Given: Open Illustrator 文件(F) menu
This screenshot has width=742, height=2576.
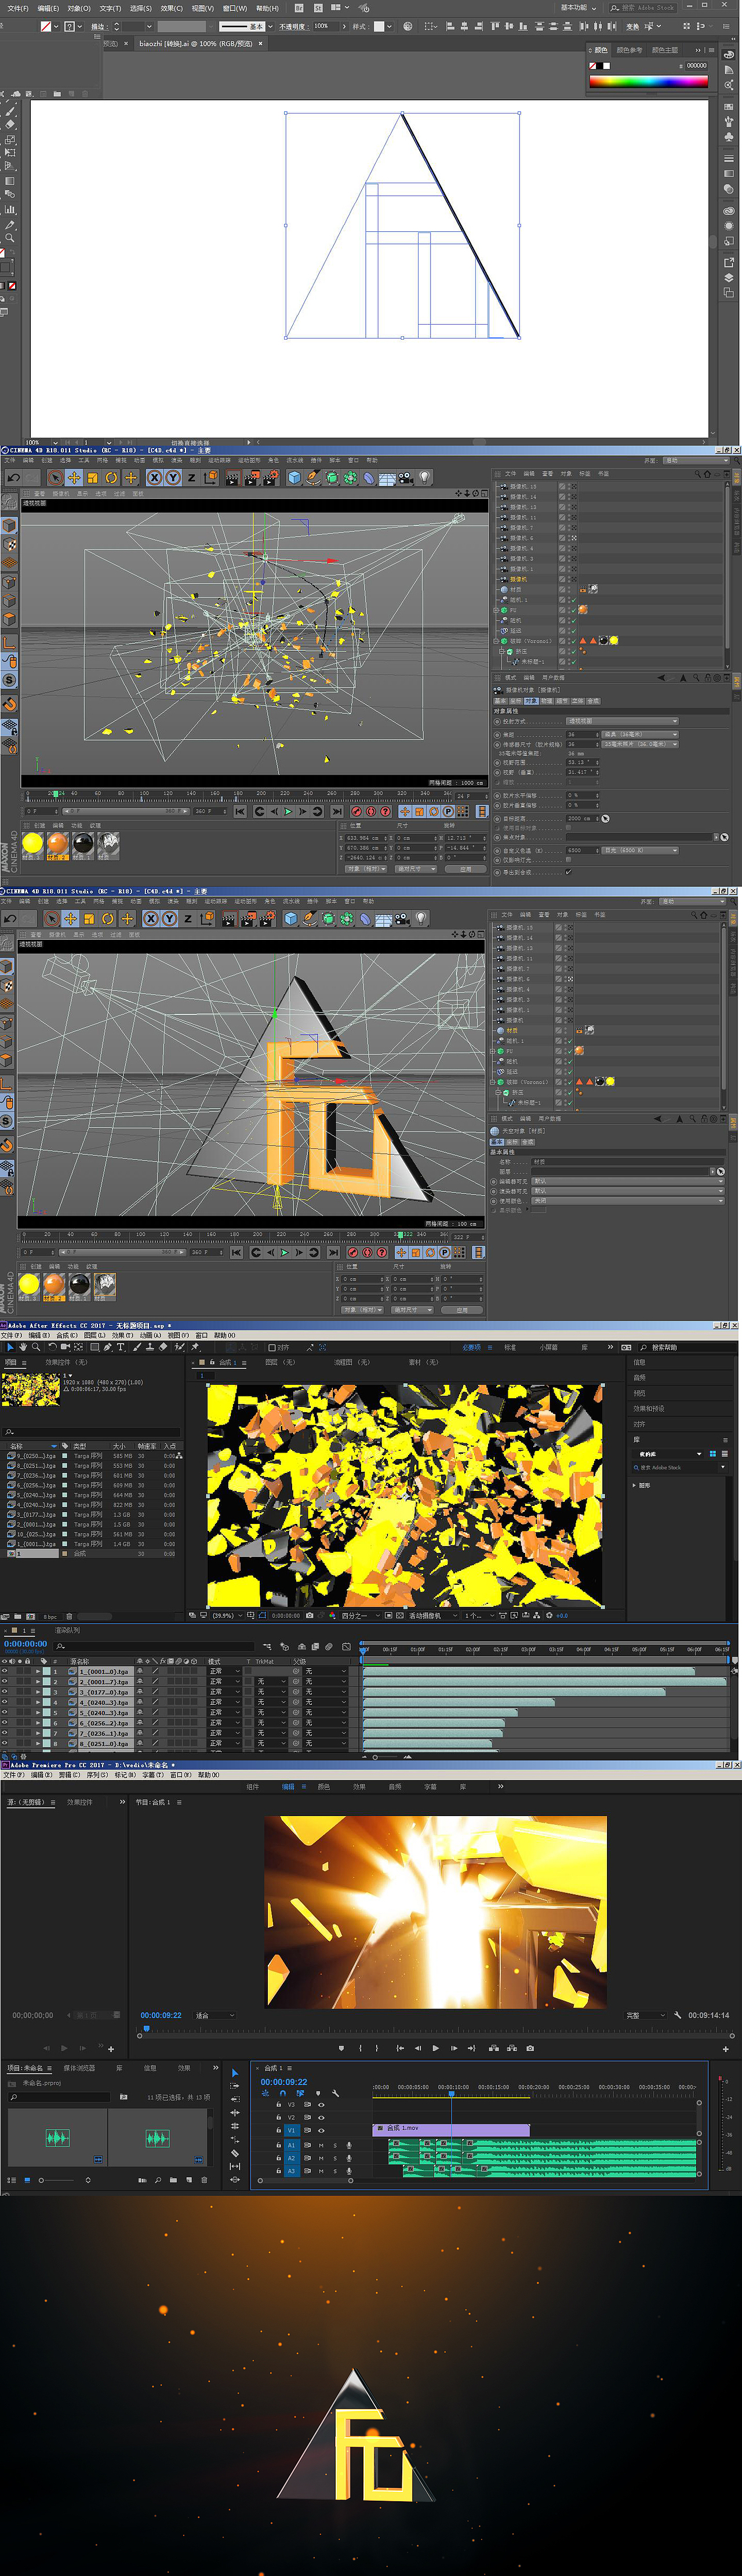Looking at the screenshot, I should pyautogui.click(x=18, y=8).
